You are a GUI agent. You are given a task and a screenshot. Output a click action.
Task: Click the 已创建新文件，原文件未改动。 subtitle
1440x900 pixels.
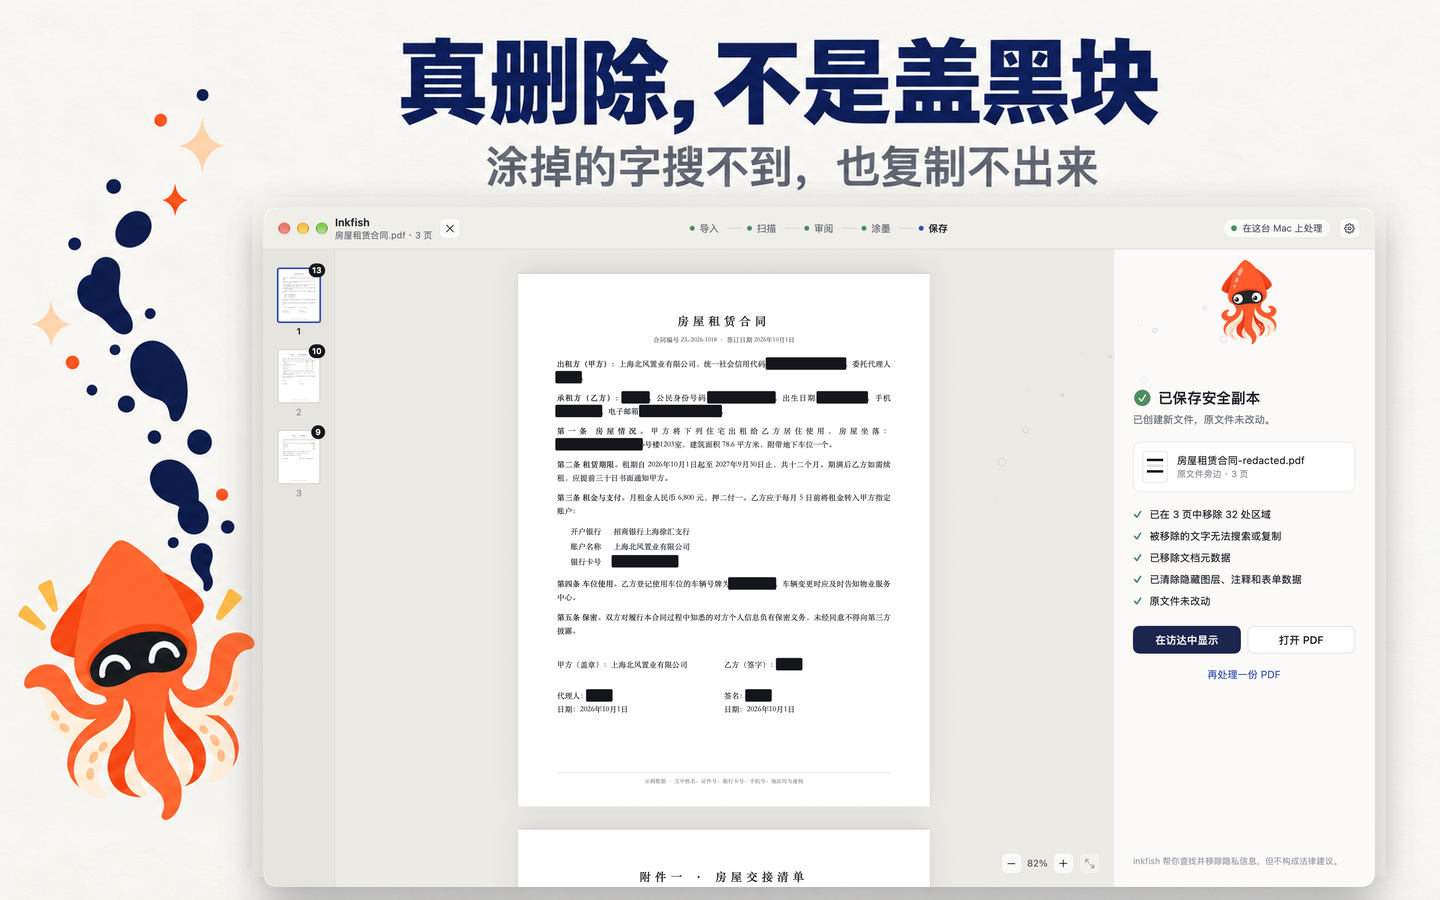tap(1202, 420)
